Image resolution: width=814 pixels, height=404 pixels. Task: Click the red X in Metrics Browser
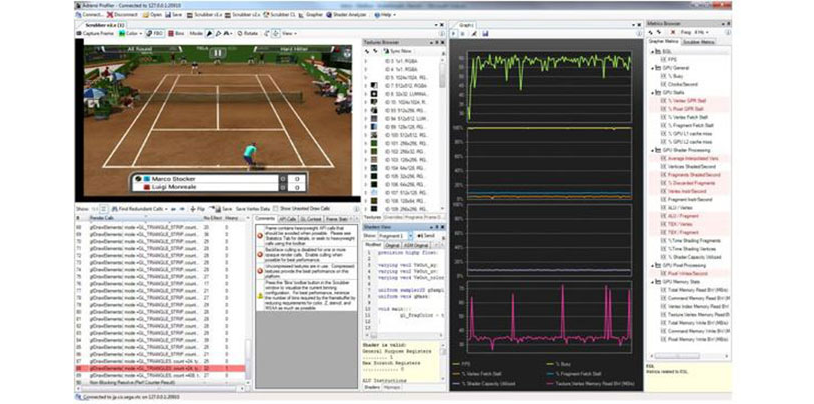(673, 32)
